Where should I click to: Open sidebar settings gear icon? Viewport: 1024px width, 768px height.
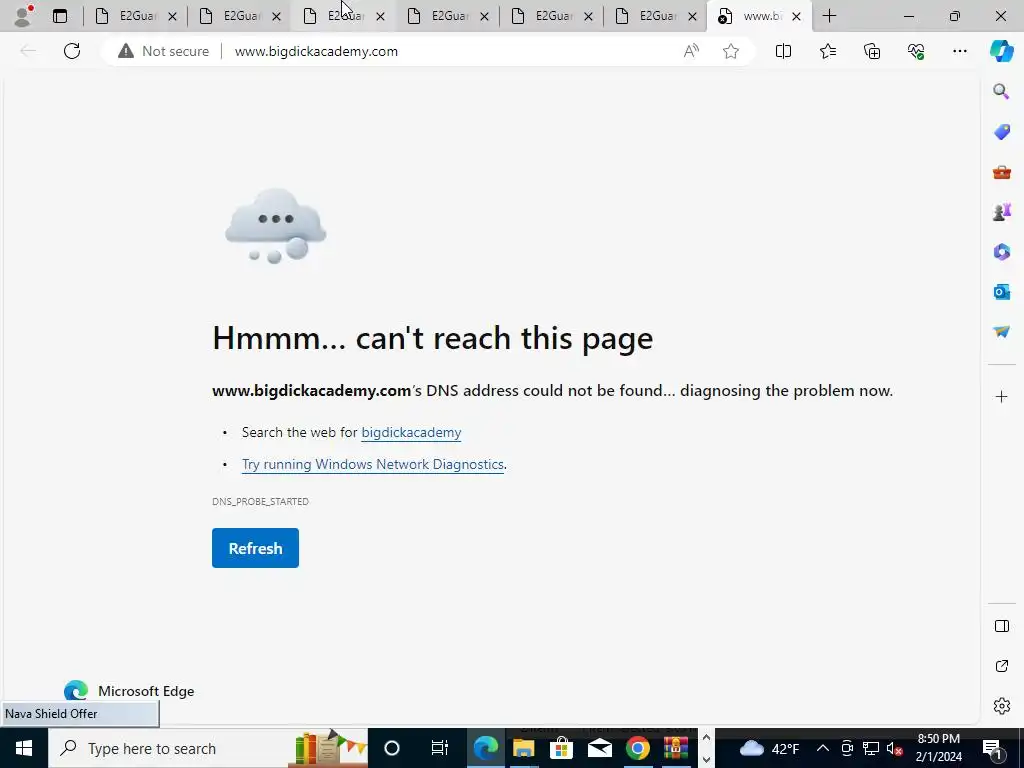(1001, 706)
